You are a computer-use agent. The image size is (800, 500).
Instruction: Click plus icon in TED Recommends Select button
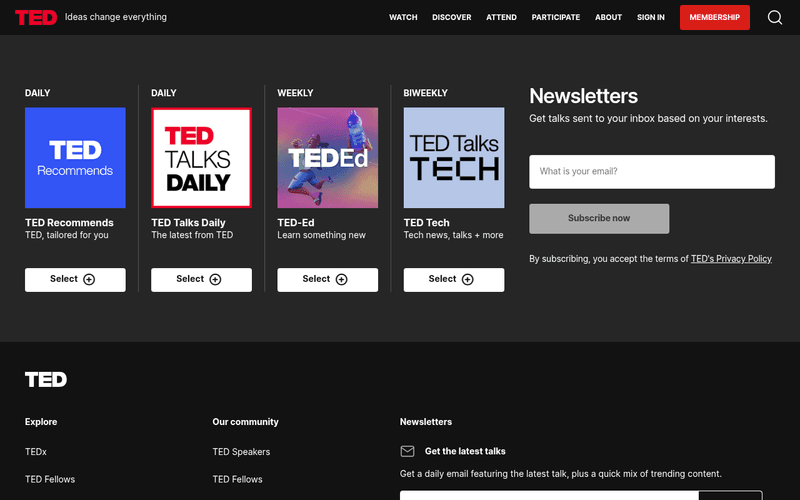pos(89,280)
